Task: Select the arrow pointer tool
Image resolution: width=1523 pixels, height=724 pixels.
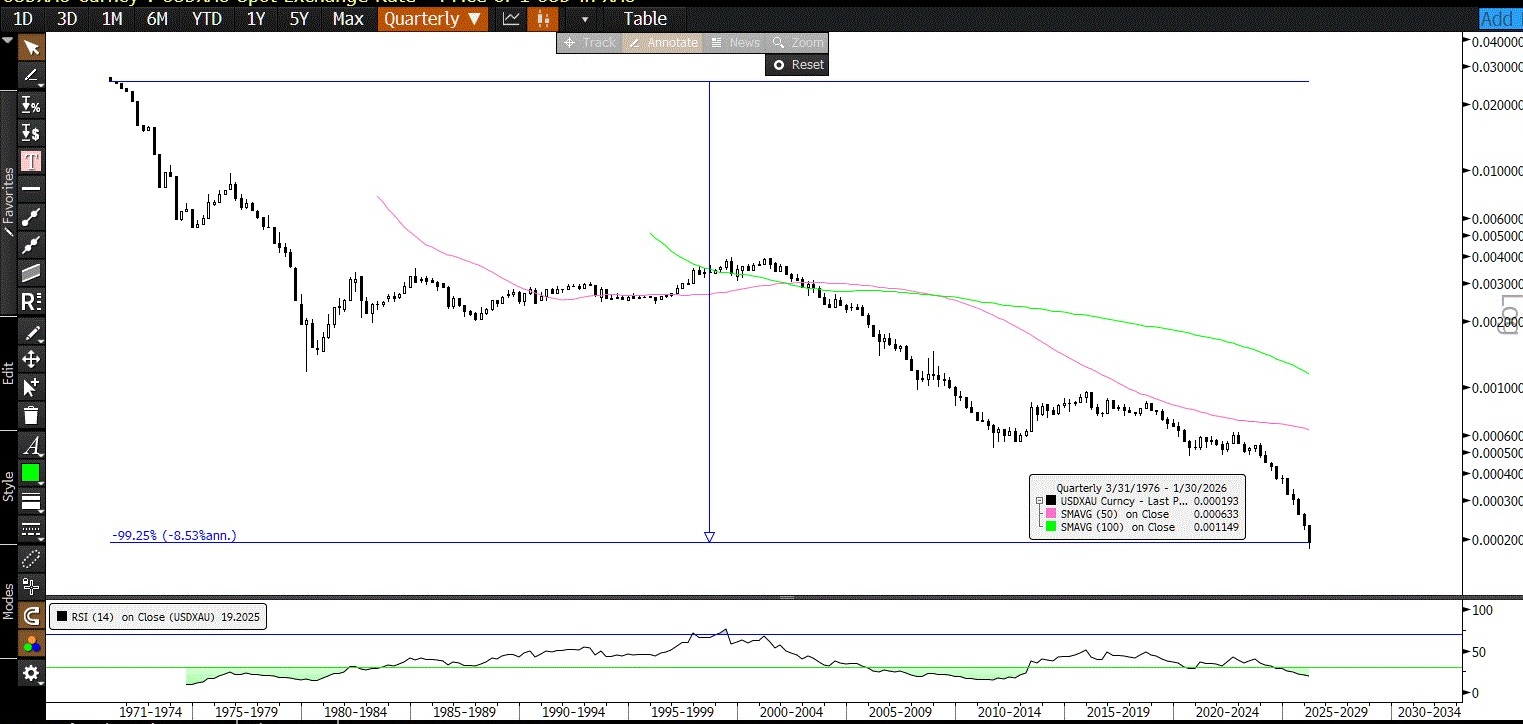Action: (x=31, y=48)
